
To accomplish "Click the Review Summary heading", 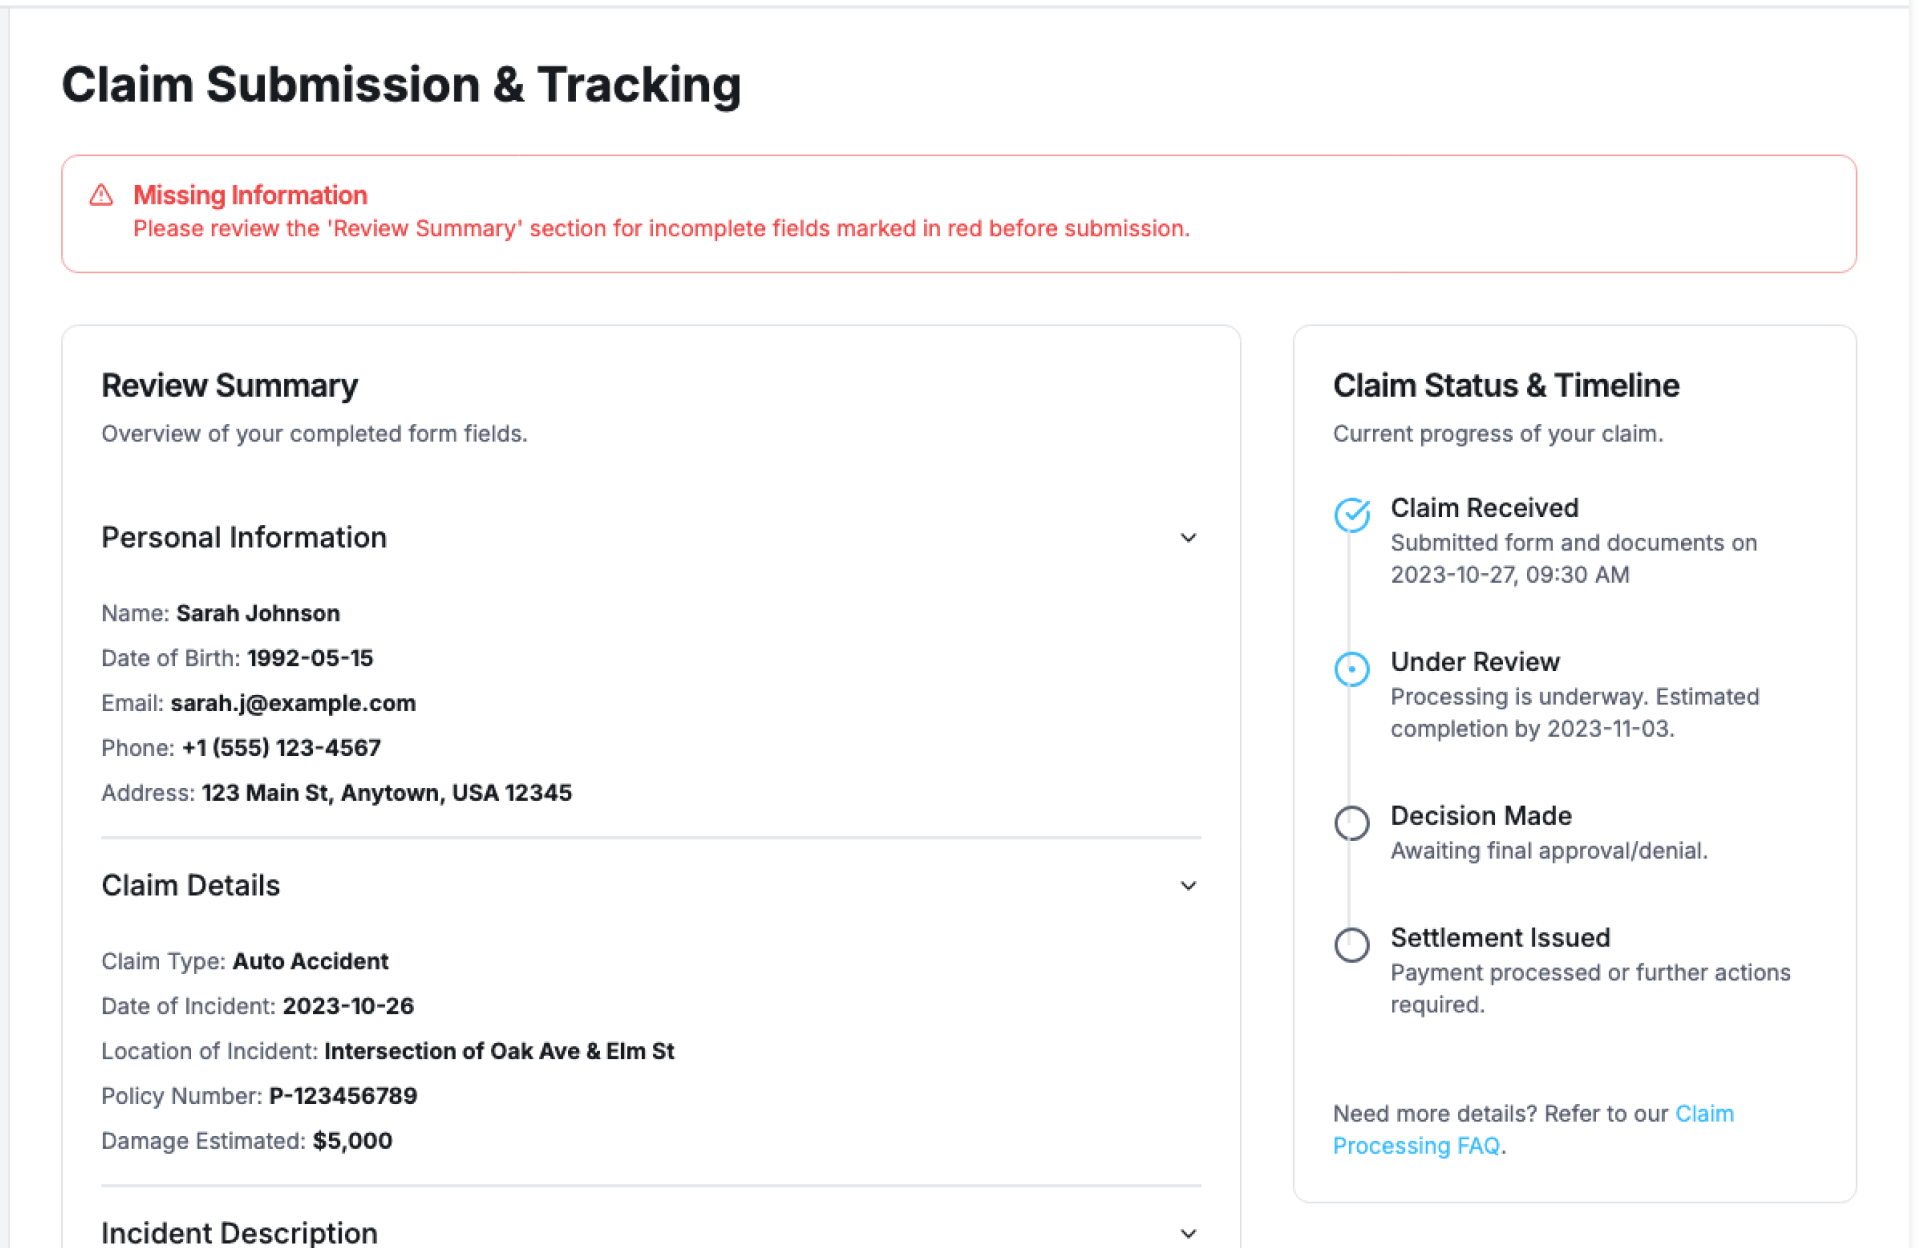I will 230,386.
